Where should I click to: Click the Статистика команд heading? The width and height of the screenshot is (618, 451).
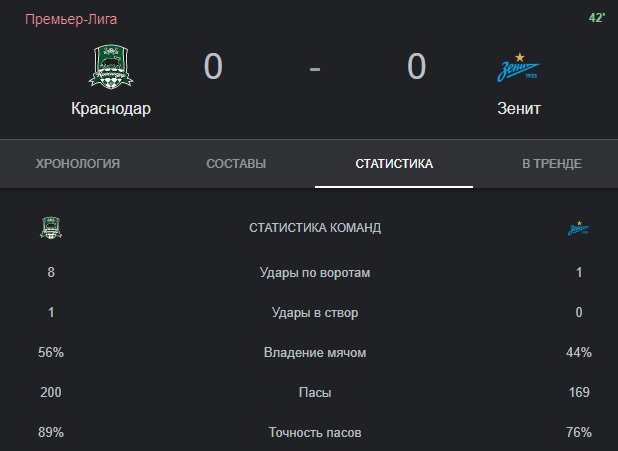315,227
